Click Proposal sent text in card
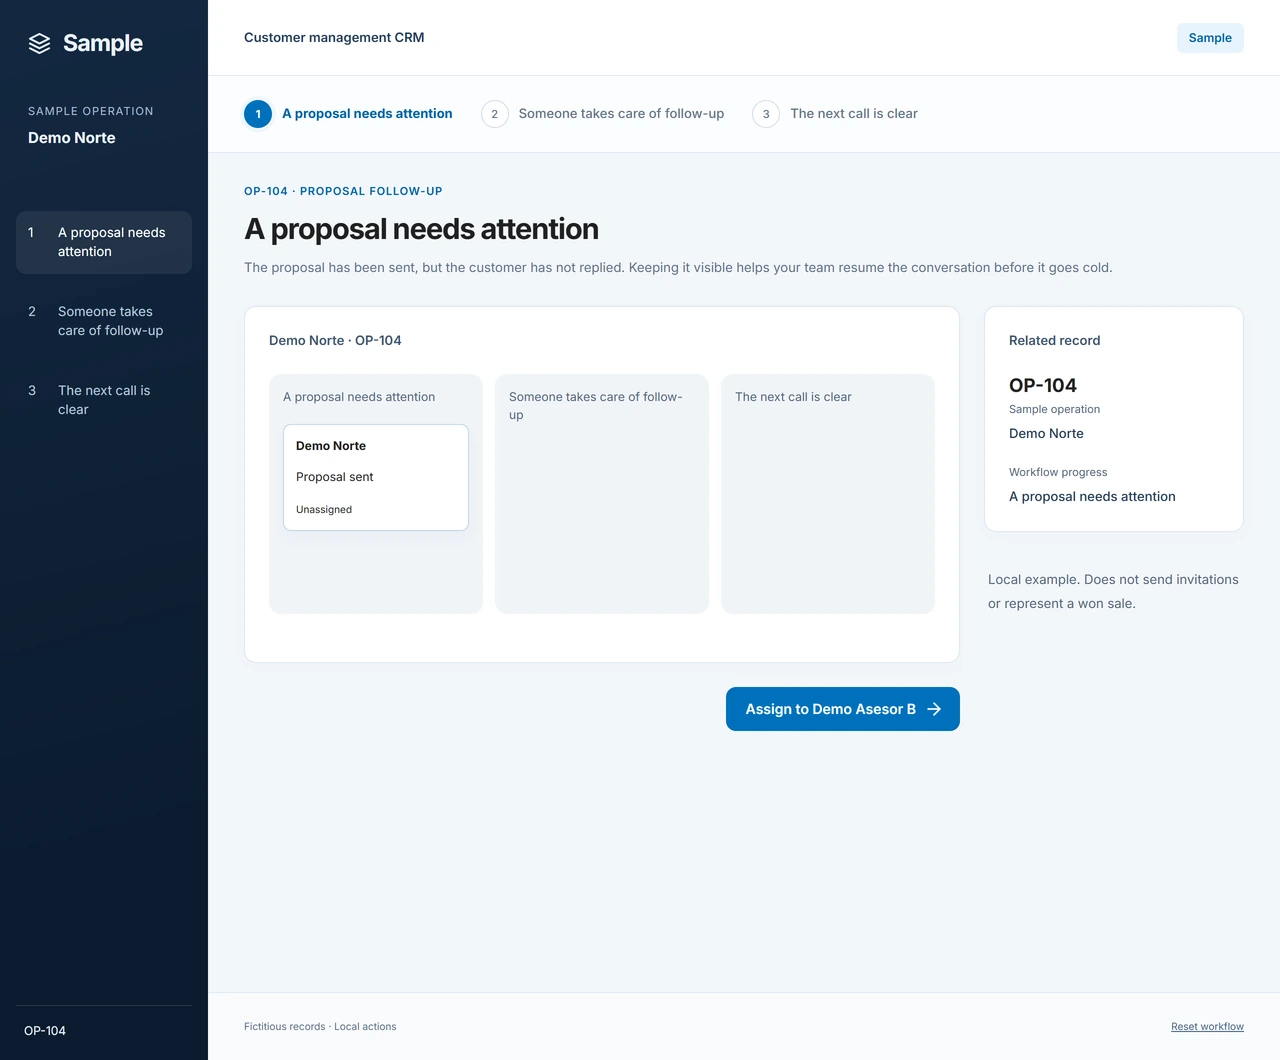The image size is (1280, 1060). 335,477
